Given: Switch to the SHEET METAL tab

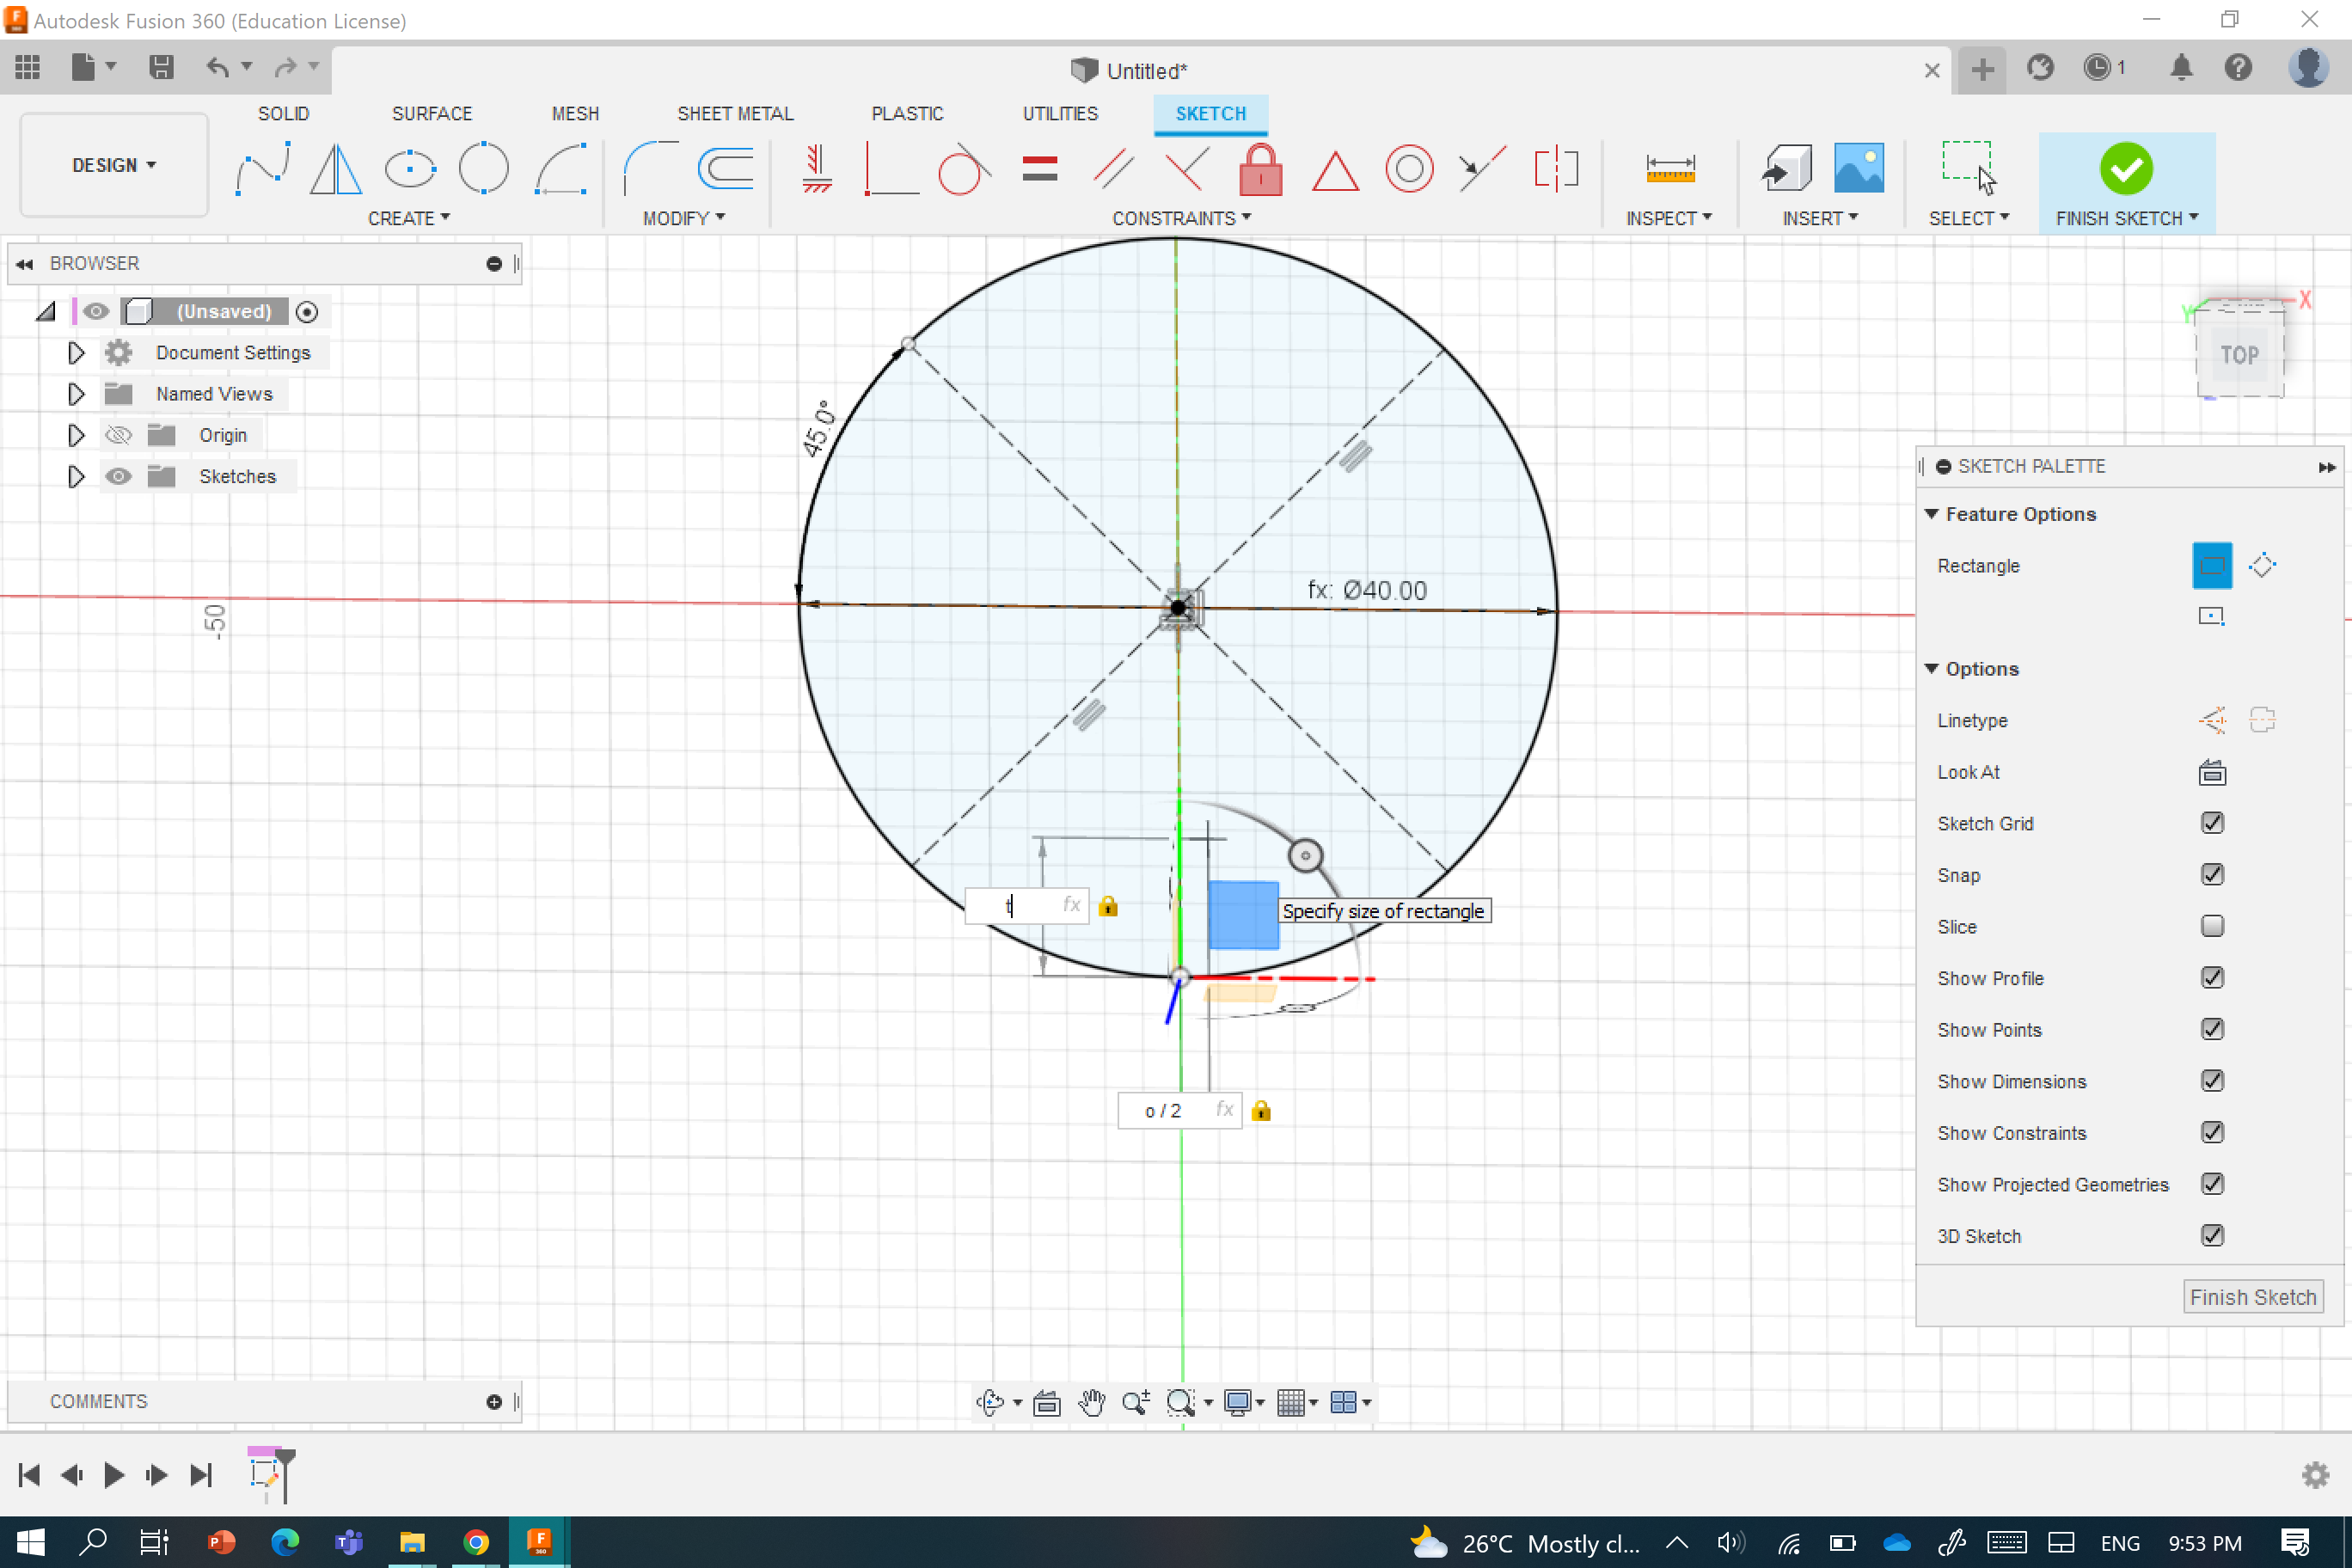Looking at the screenshot, I should pyautogui.click(x=735, y=113).
